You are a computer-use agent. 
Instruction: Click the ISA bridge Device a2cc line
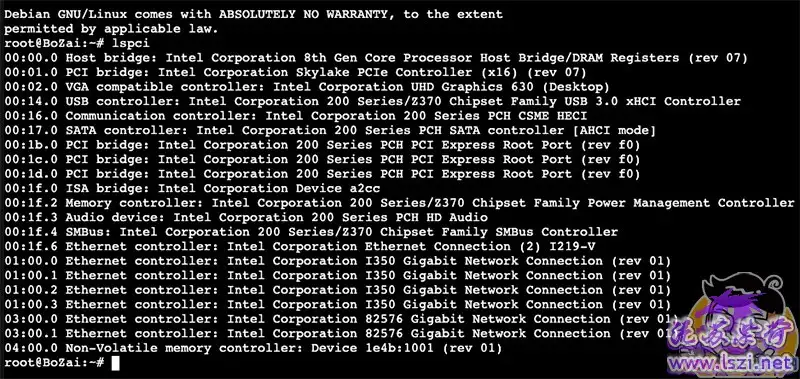(x=192, y=189)
